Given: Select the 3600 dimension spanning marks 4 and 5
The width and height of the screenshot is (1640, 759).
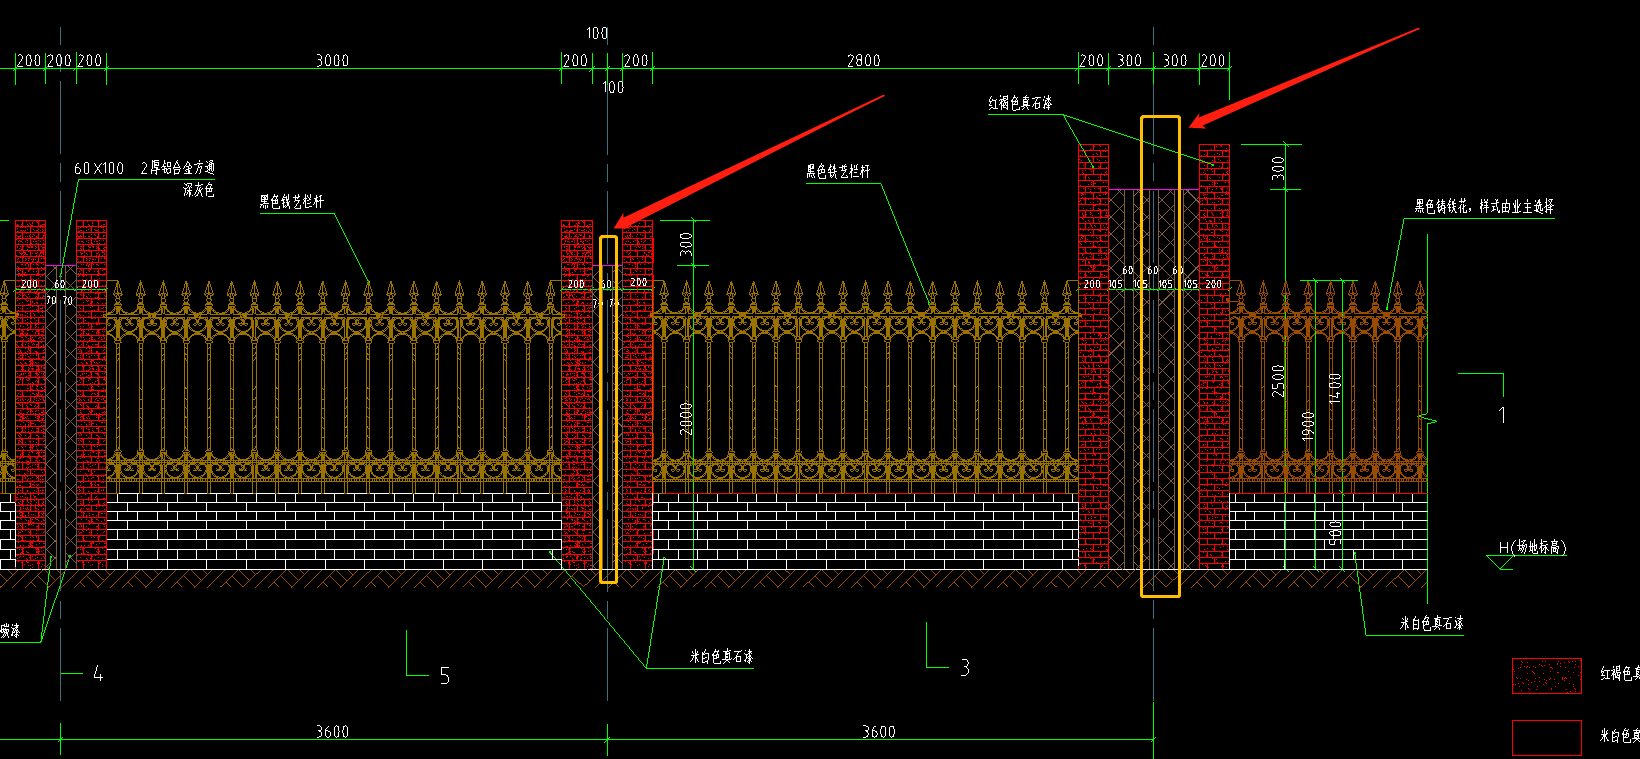Looking at the screenshot, I should tap(332, 732).
